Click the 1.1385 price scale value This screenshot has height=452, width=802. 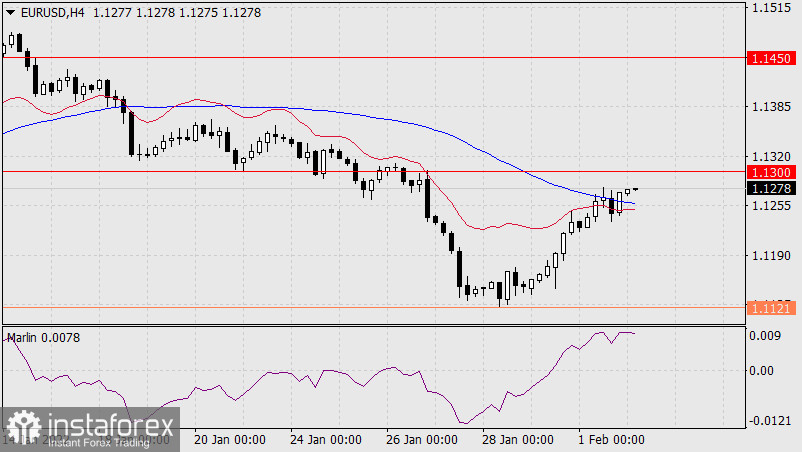(x=769, y=106)
